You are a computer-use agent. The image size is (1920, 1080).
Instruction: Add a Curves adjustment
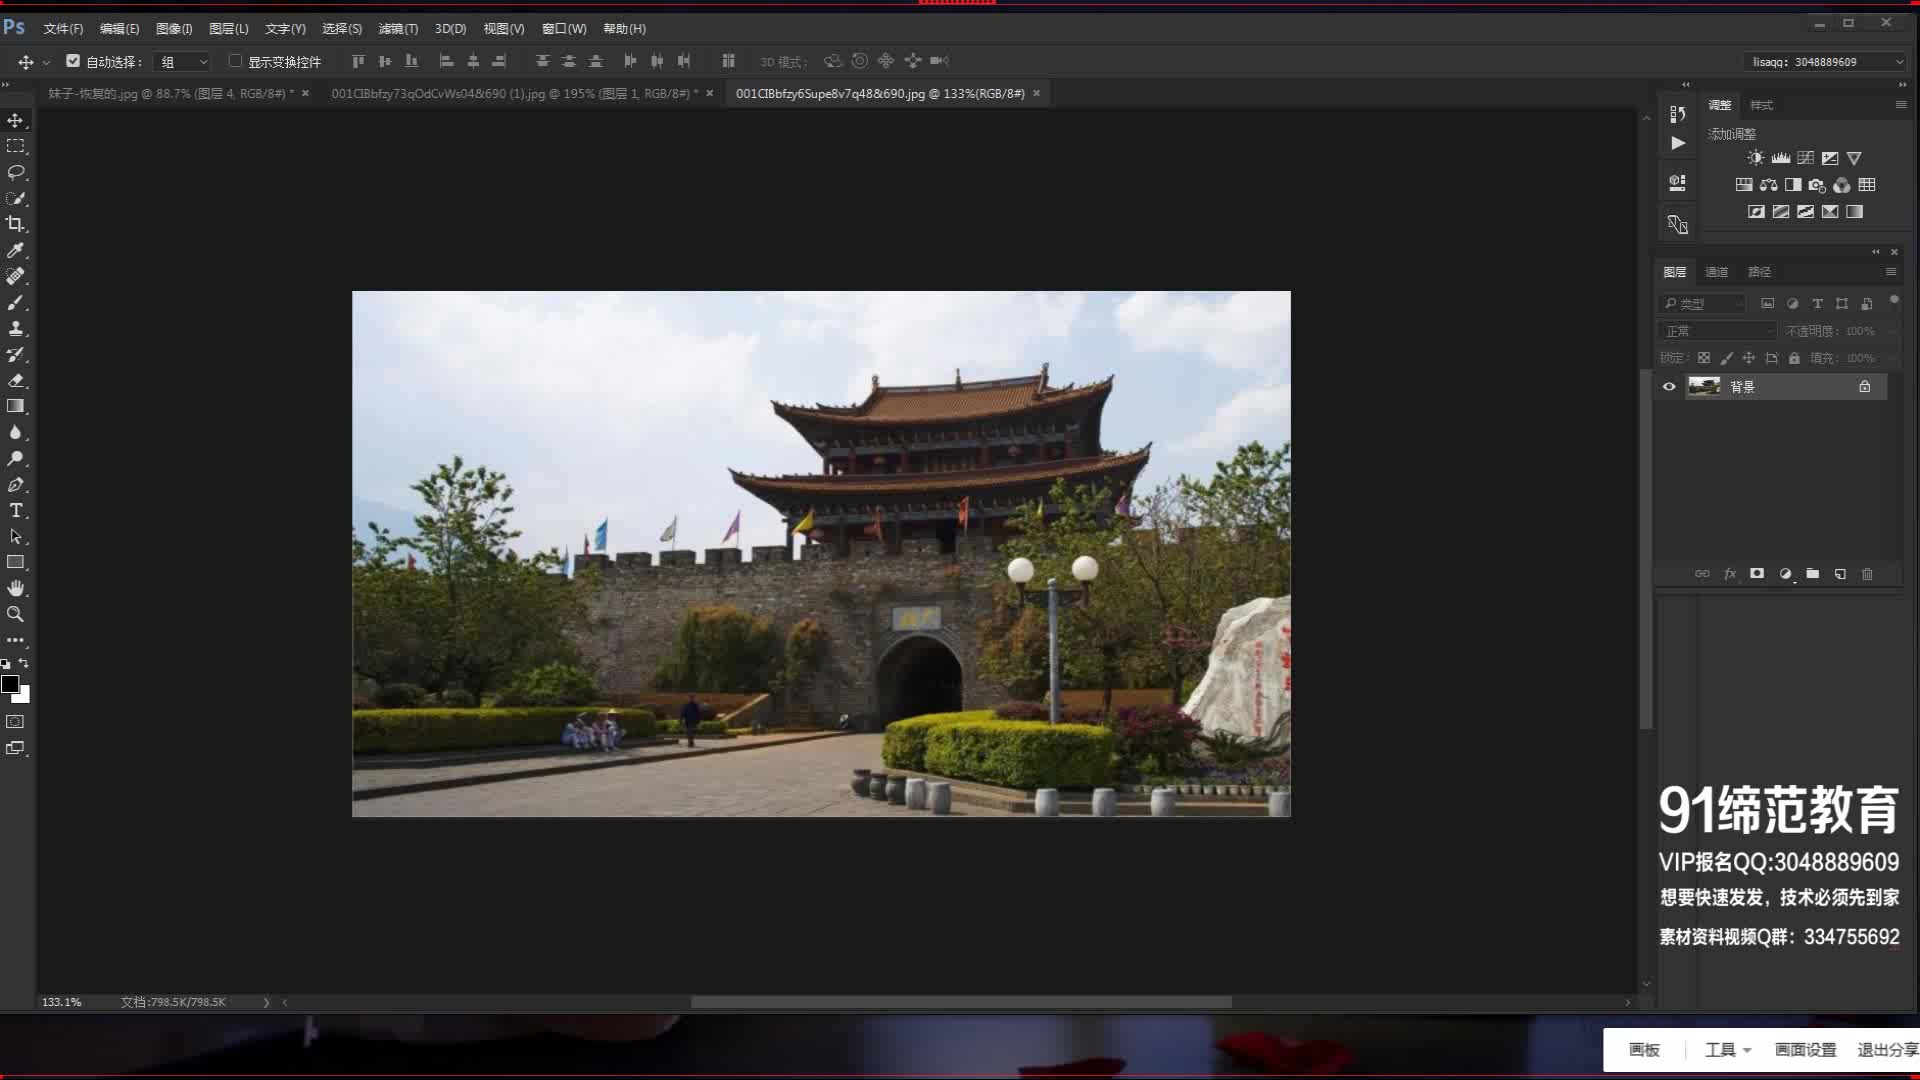point(1805,158)
